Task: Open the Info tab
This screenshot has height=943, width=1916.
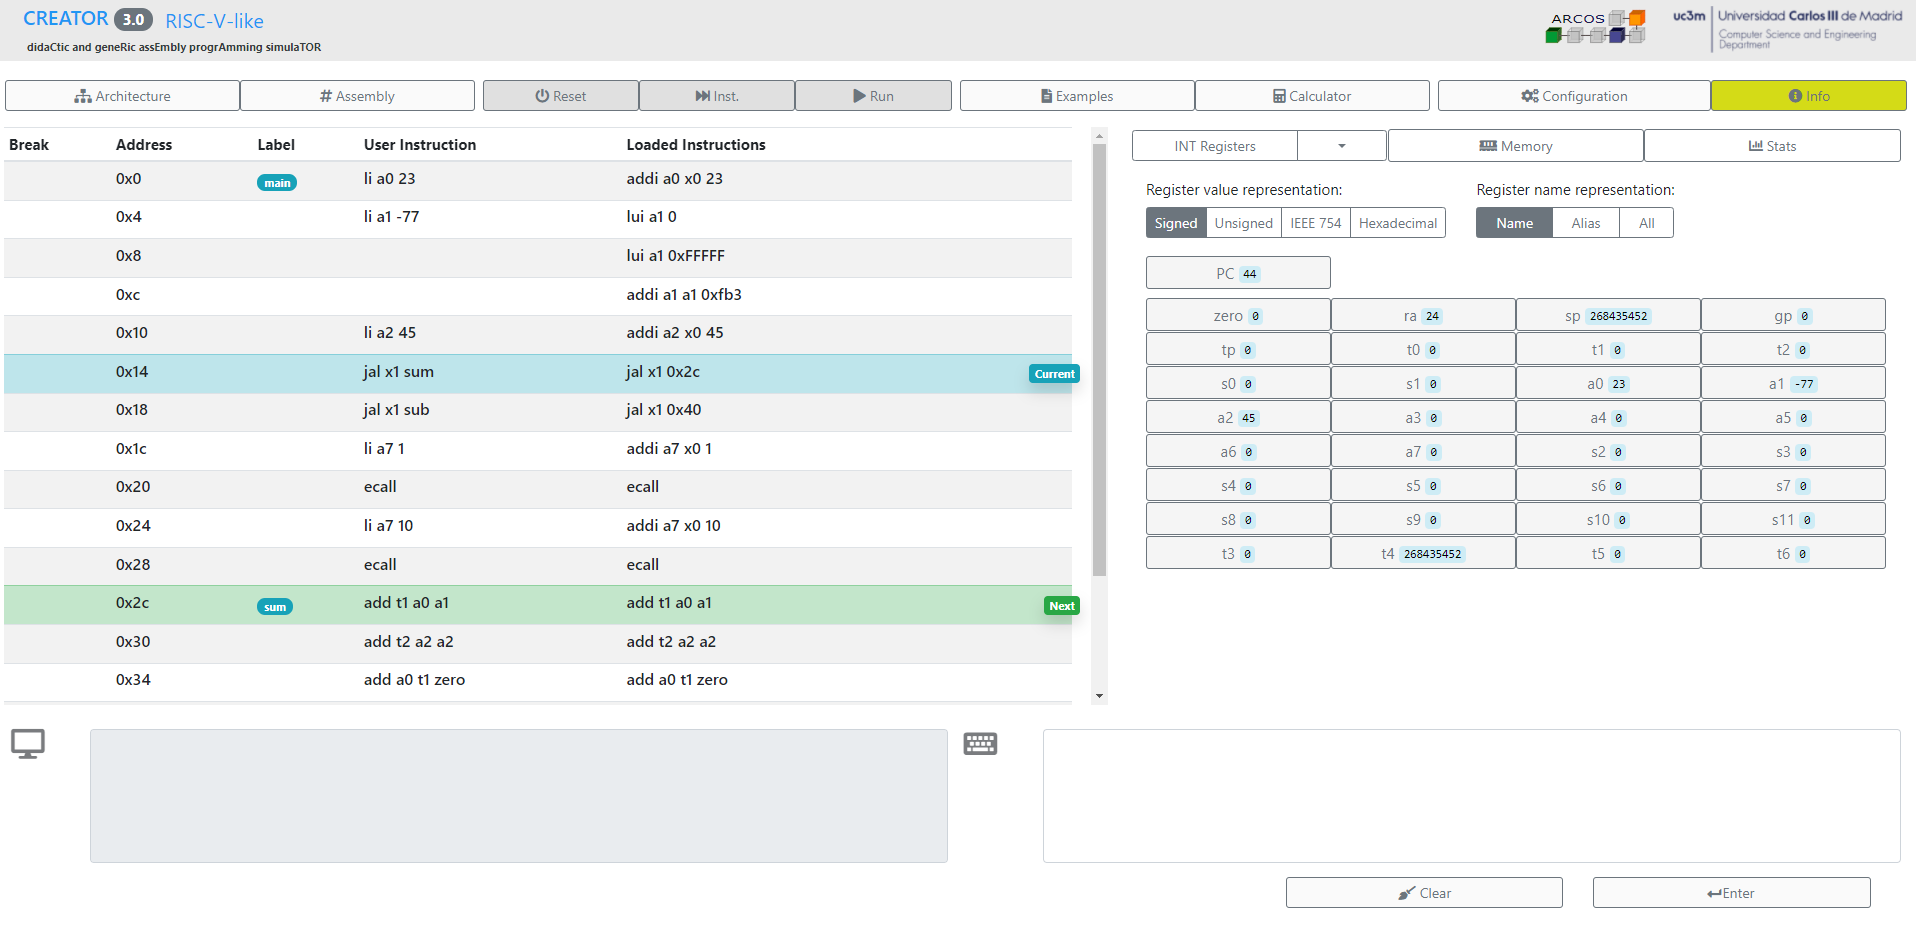Action: coord(1808,95)
